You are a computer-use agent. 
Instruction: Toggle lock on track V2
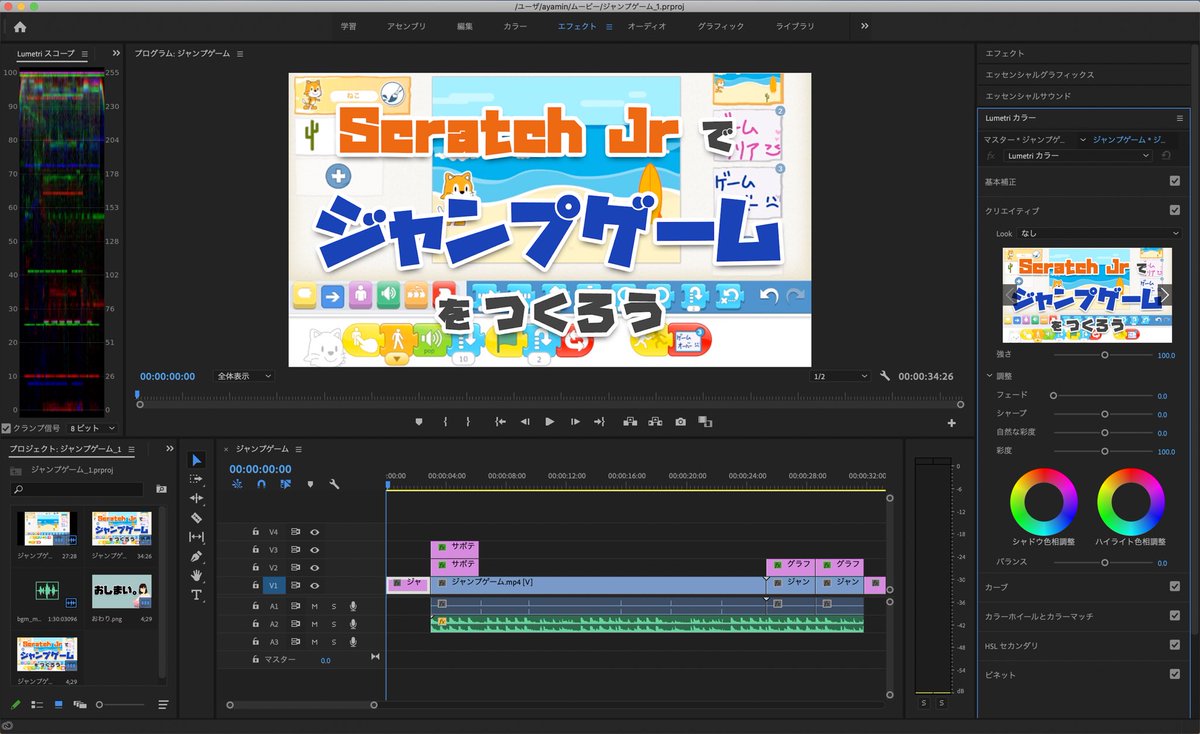point(255,568)
